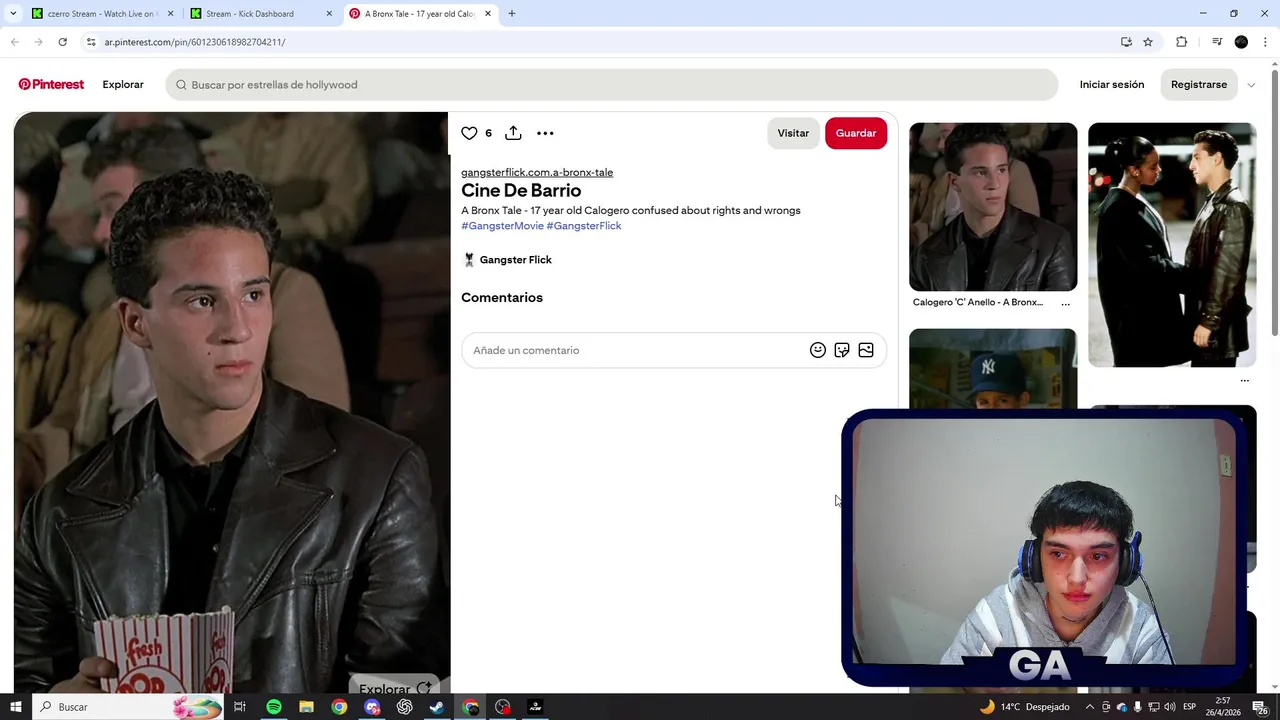
Task: Open the ChatGPT app in taskbar
Action: (x=405, y=707)
